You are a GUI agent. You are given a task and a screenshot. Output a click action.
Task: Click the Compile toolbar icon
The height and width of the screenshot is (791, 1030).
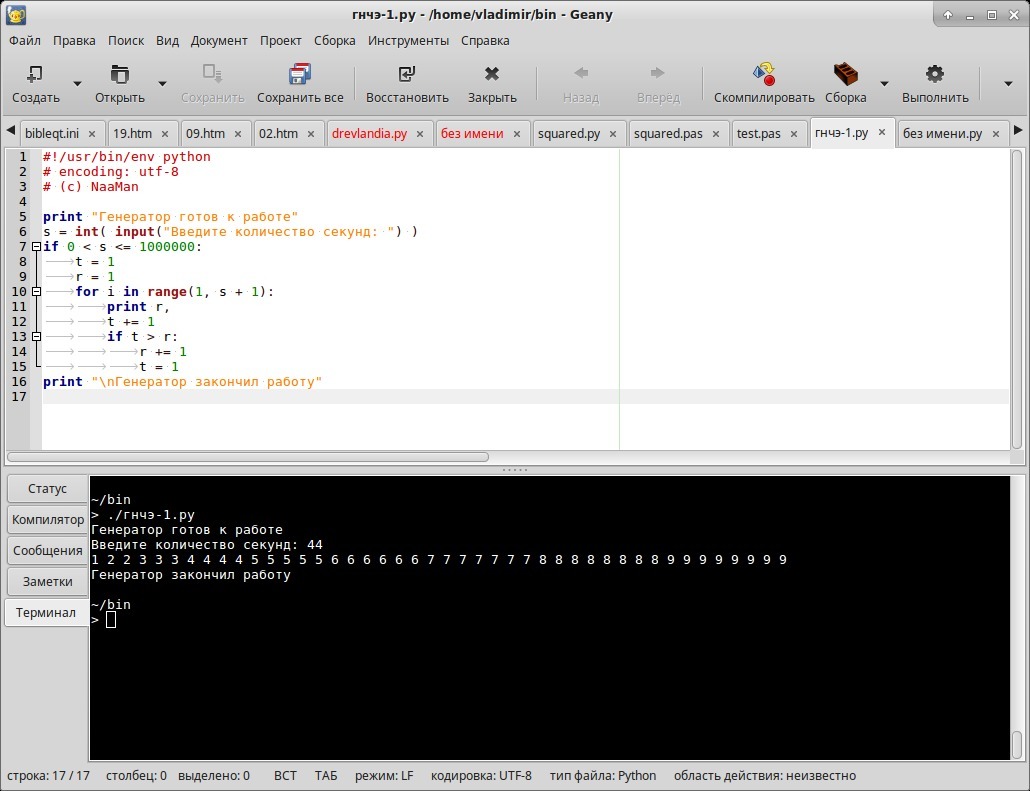pos(764,74)
